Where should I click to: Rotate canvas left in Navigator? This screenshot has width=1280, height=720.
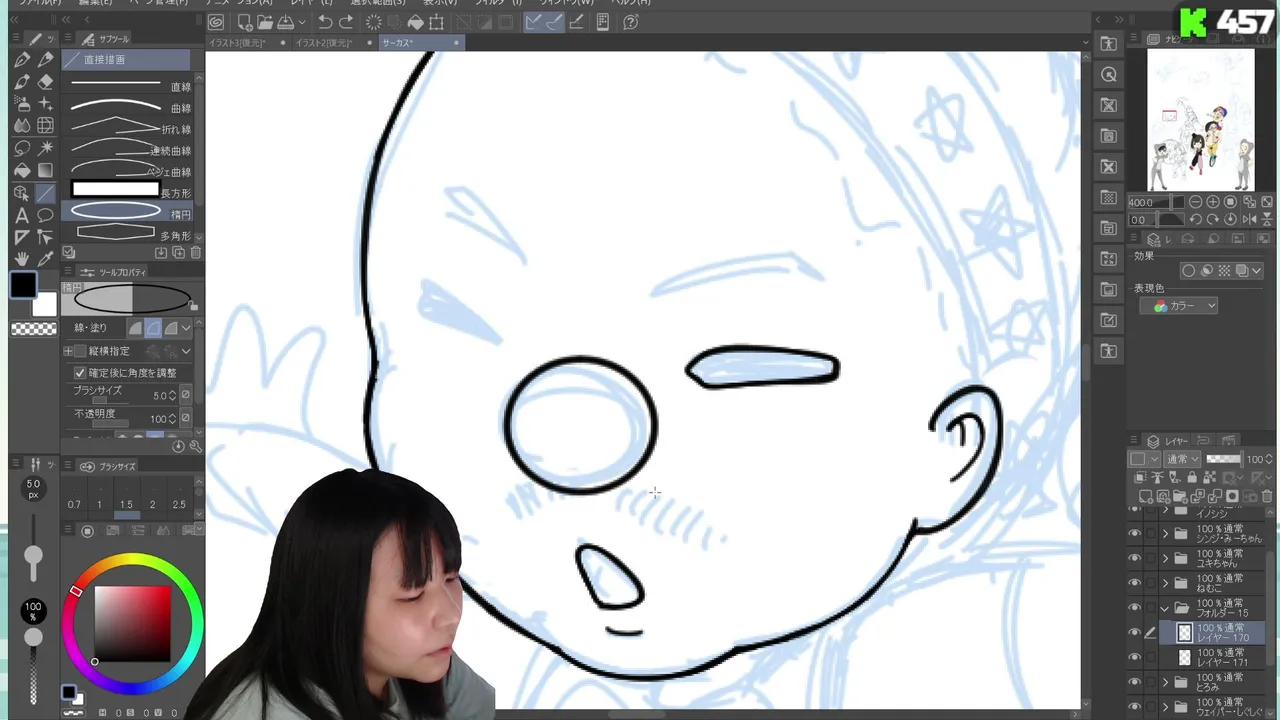(x=1196, y=220)
